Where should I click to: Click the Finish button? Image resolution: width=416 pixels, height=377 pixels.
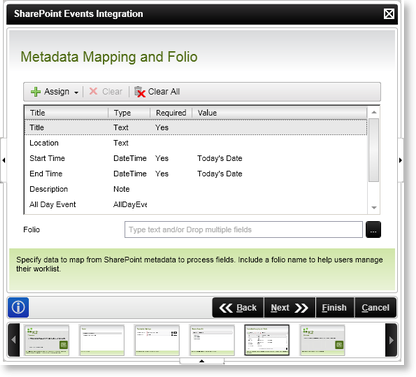[x=335, y=308]
